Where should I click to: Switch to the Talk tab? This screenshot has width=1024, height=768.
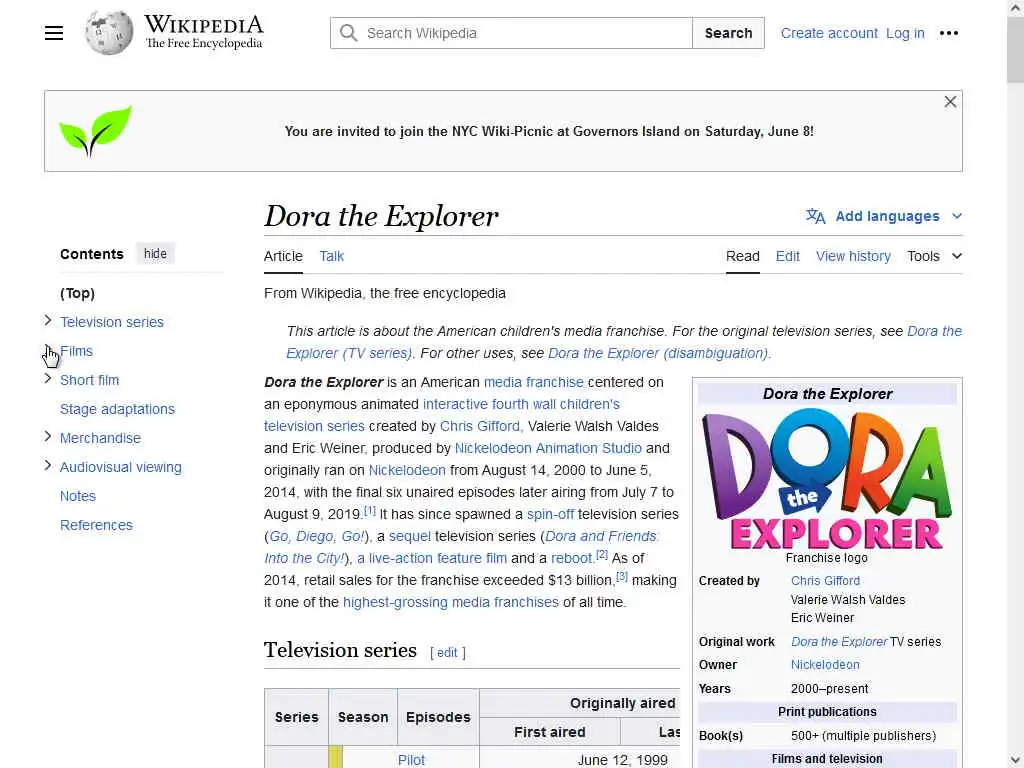[331, 256]
